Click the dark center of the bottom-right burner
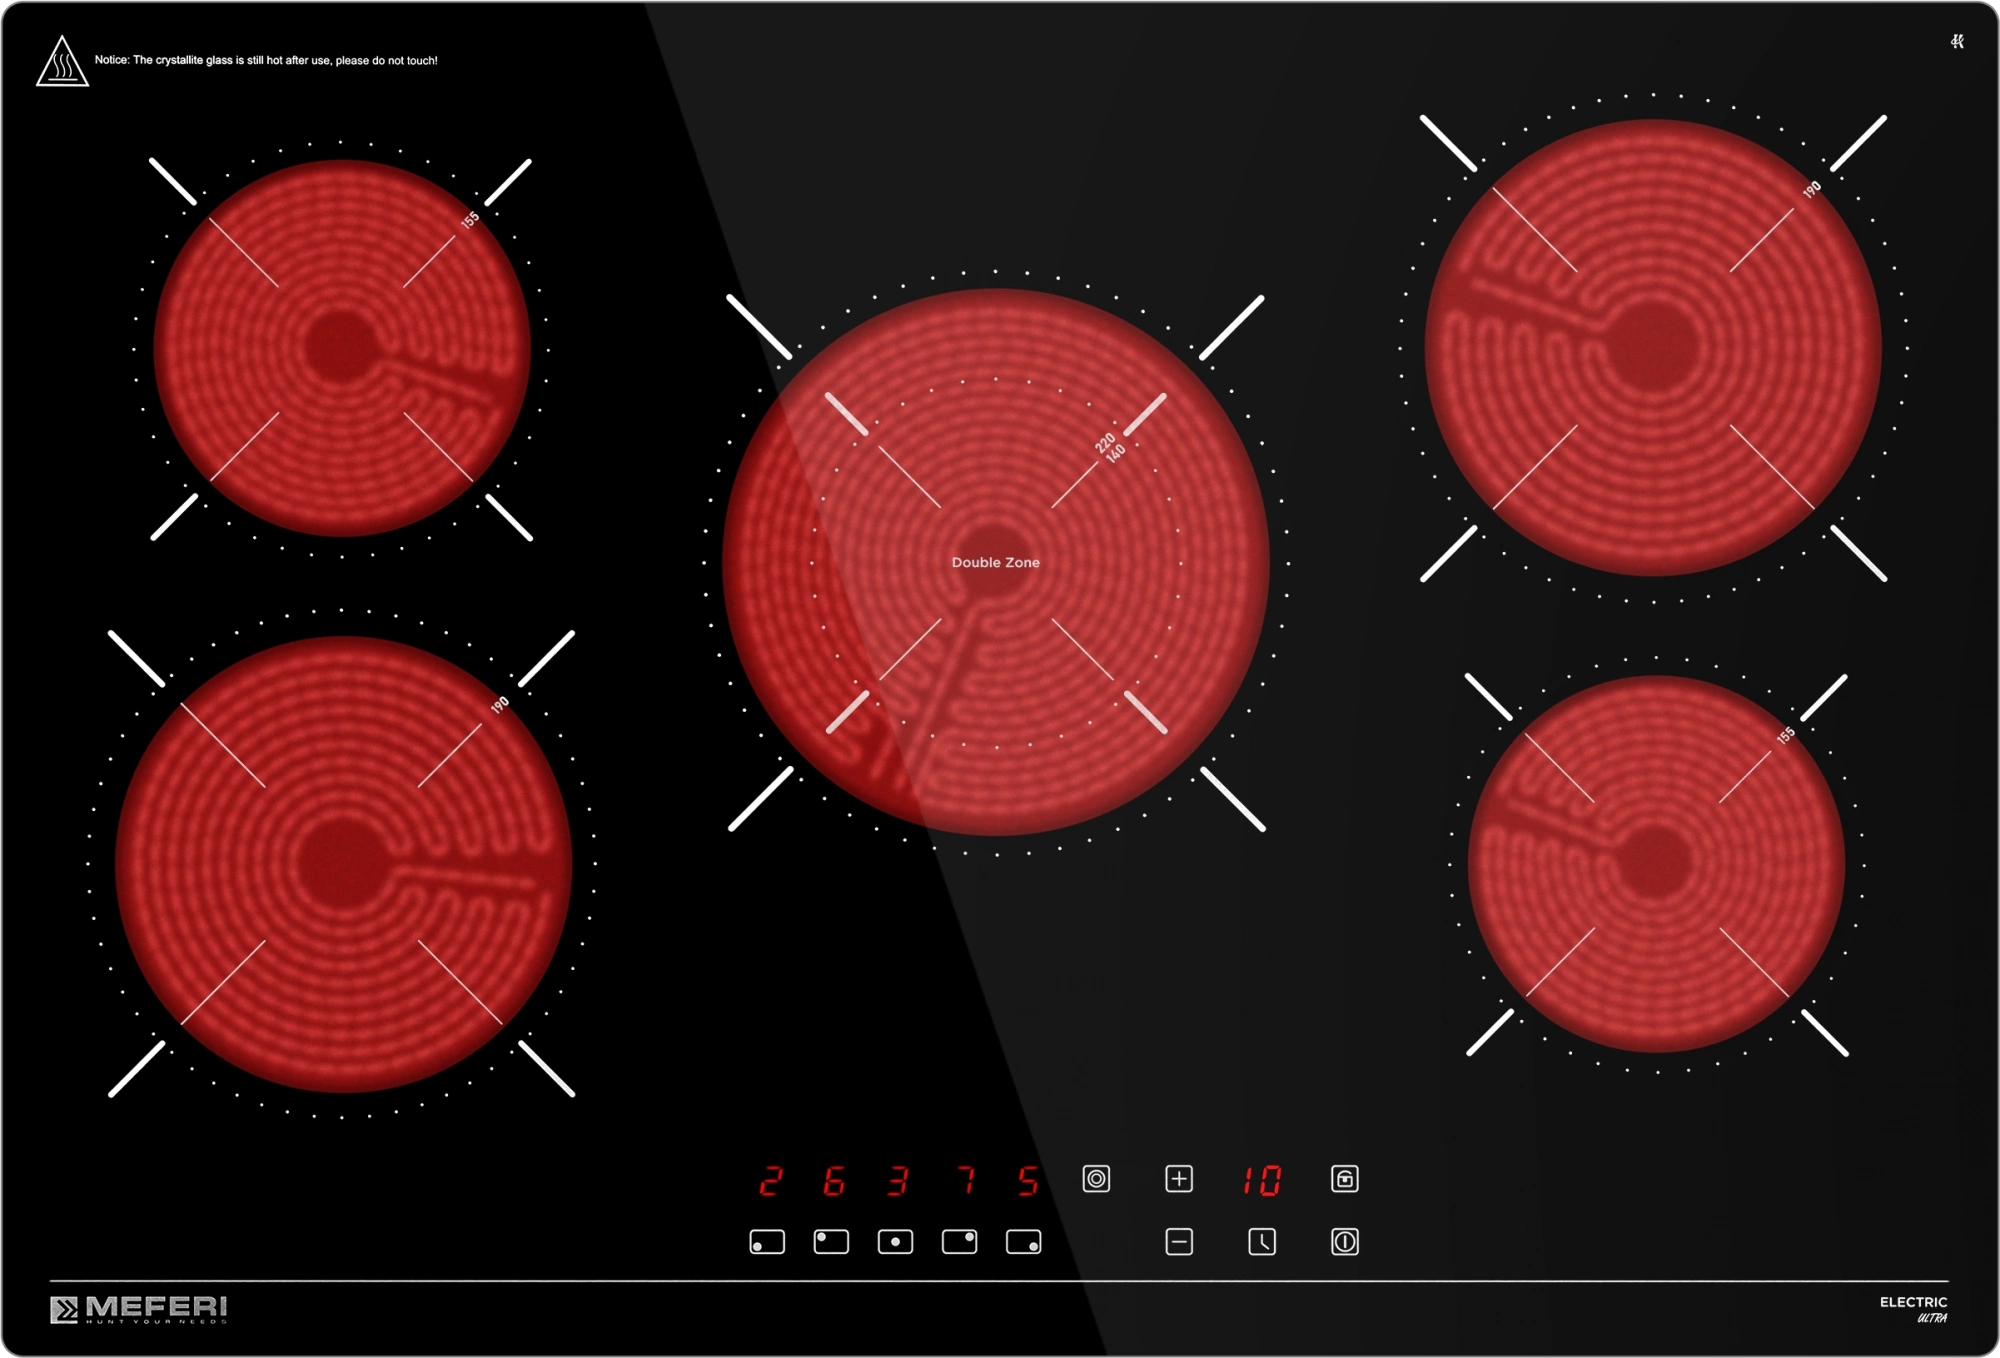The image size is (2000, 1358). point(1655,861)
